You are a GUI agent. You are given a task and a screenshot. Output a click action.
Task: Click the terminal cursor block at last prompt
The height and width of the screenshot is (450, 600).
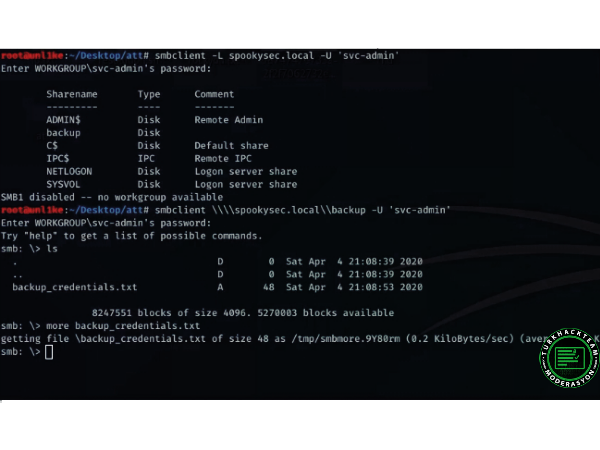click(x=49, y=352)
